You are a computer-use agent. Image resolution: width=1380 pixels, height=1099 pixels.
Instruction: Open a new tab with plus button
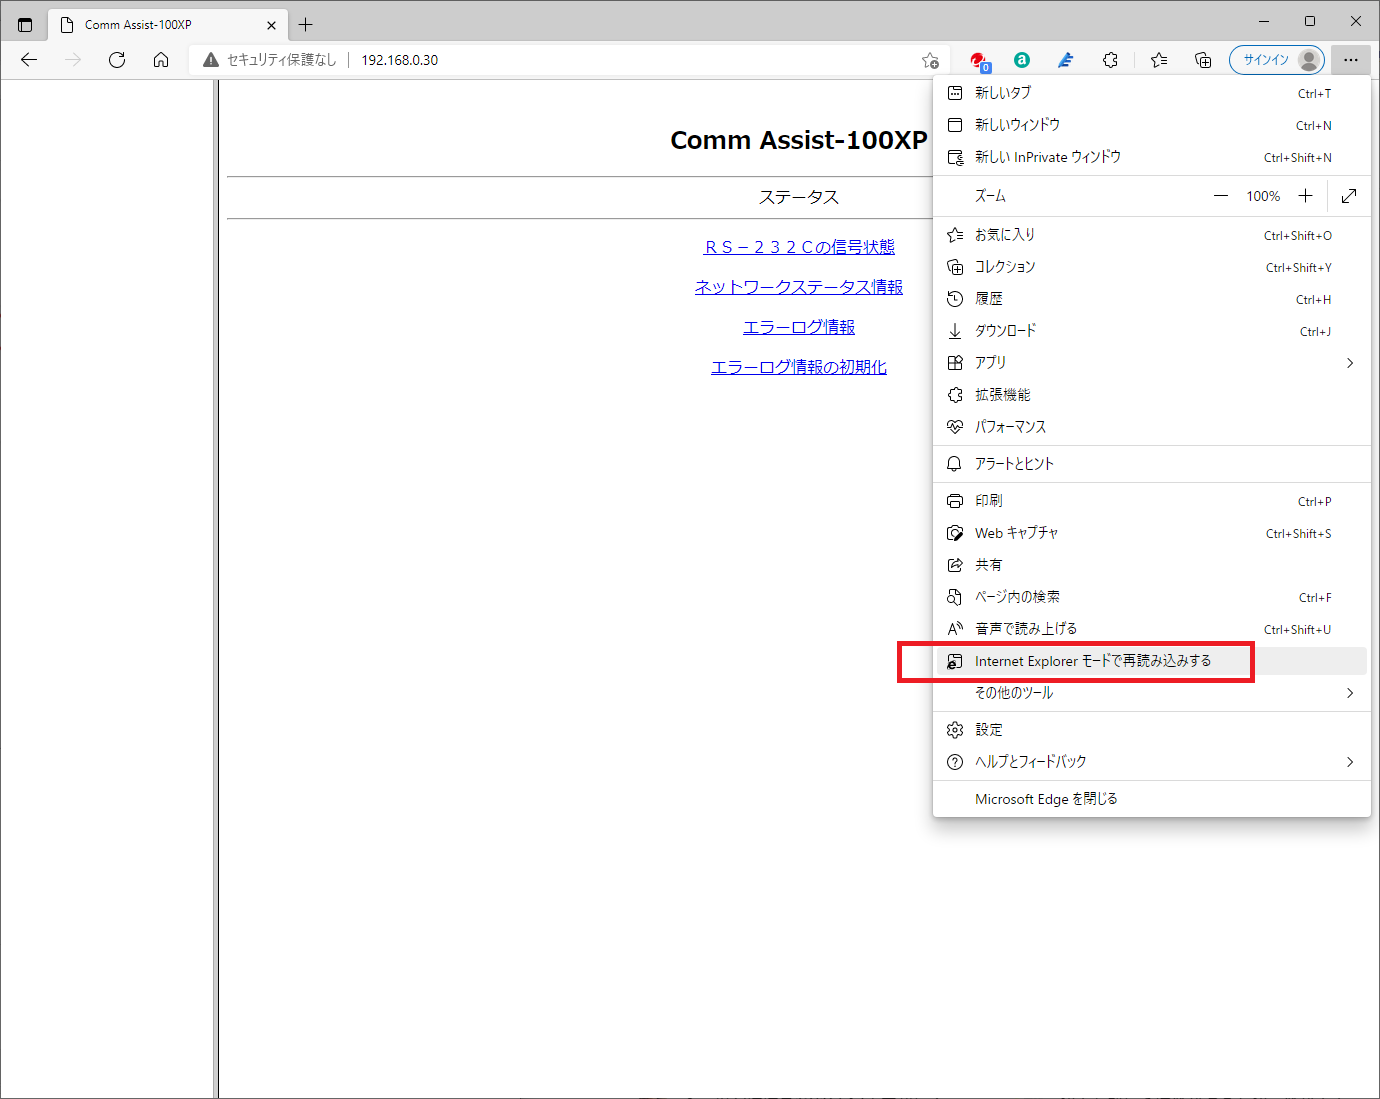pyautogui.click(x=306, y=24)
